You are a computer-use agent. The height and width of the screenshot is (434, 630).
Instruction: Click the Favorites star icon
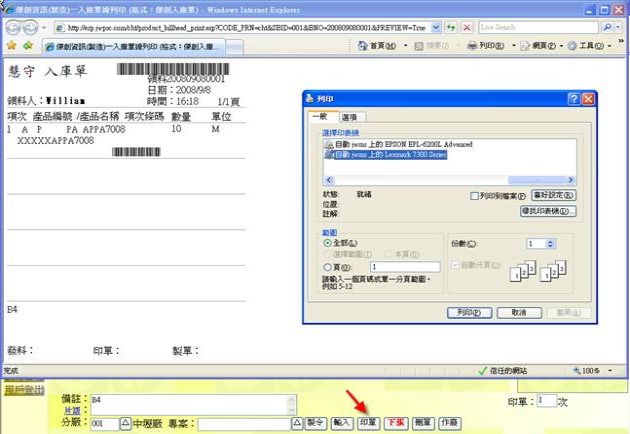(x=11, y=46)
